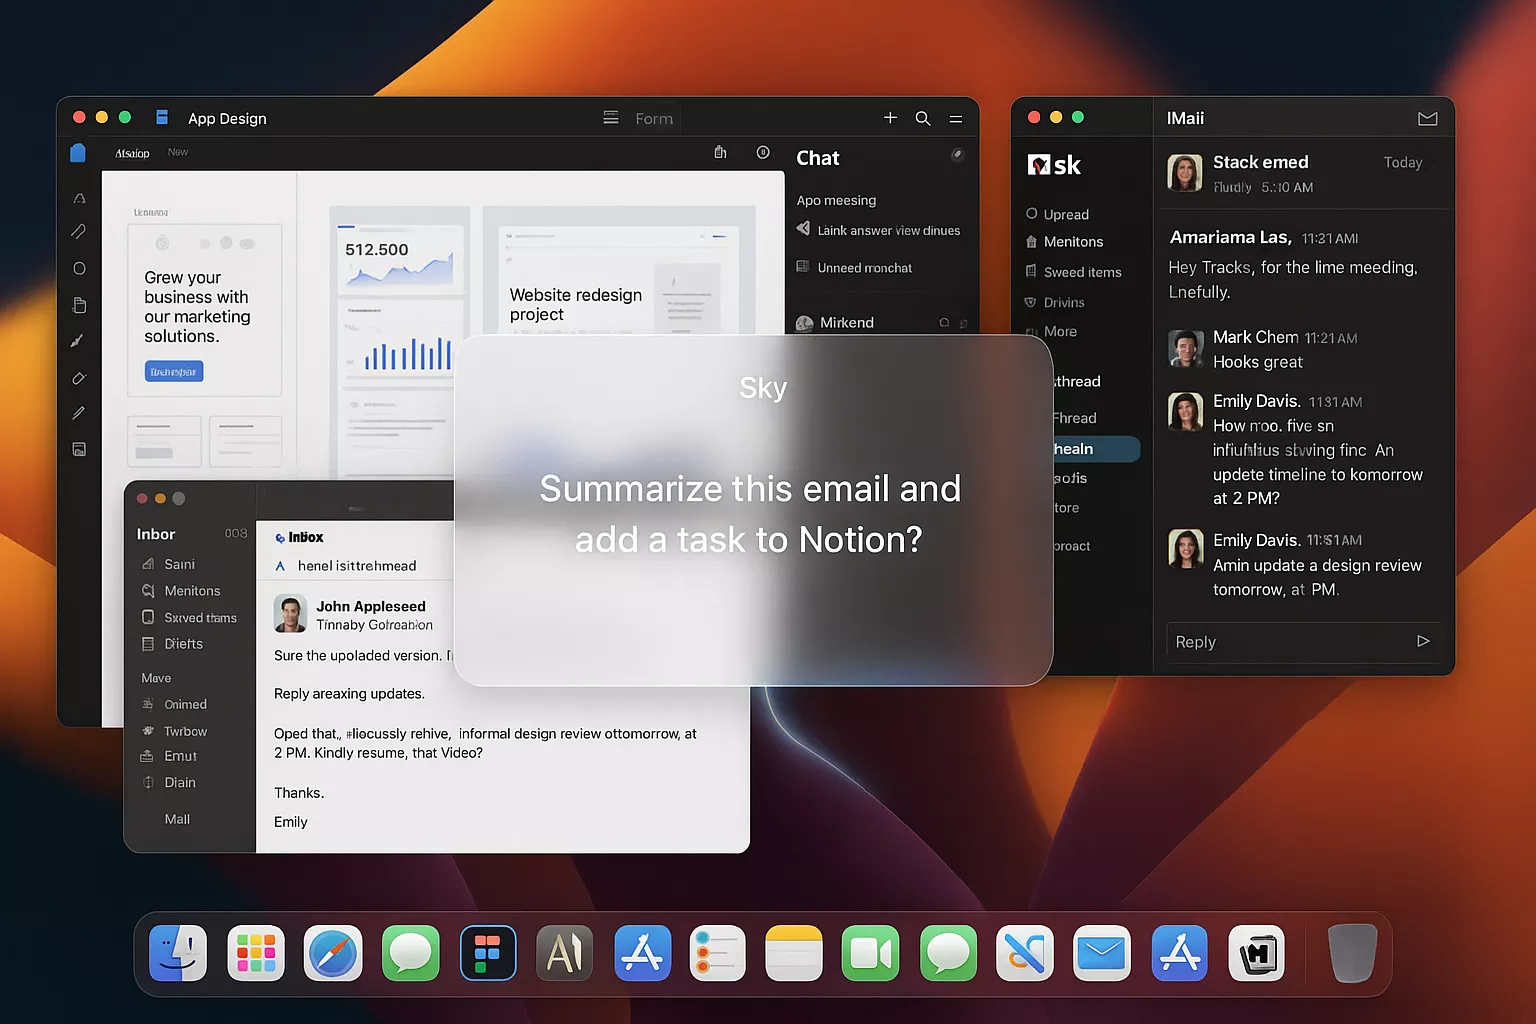
Task: Open Emily Davis design review message
Action: (1315, 565)
